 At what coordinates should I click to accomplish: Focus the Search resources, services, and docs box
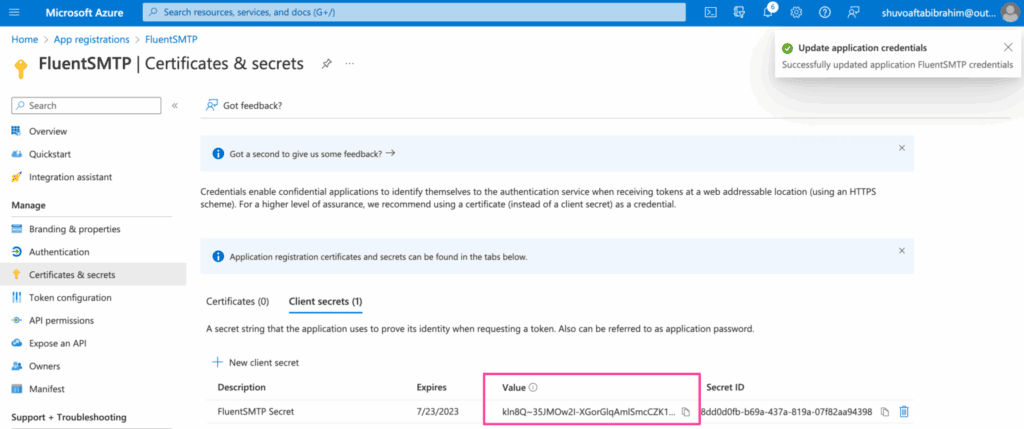(414, 12)
